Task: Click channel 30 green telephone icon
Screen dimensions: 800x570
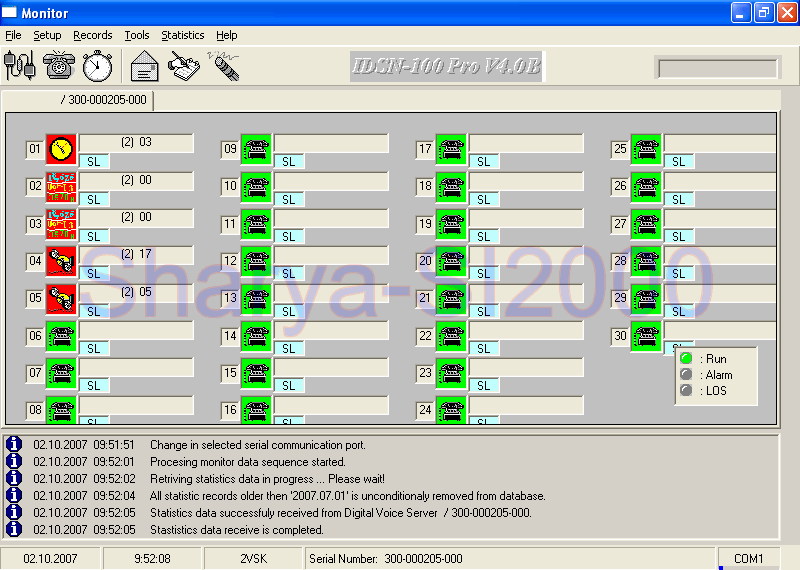Action: pos(646,337)
